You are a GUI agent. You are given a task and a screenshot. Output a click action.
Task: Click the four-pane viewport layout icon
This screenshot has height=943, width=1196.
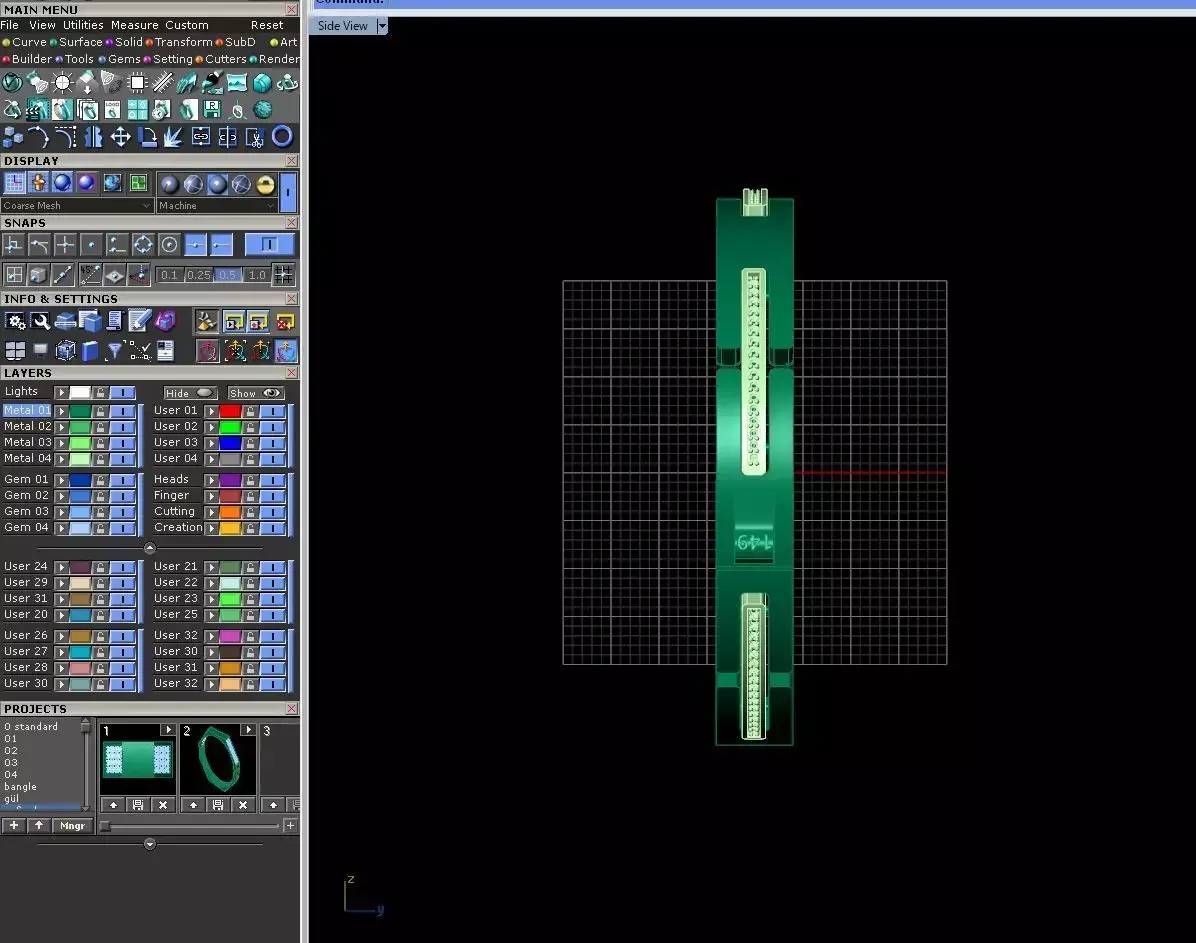click(x=15, y=350)
